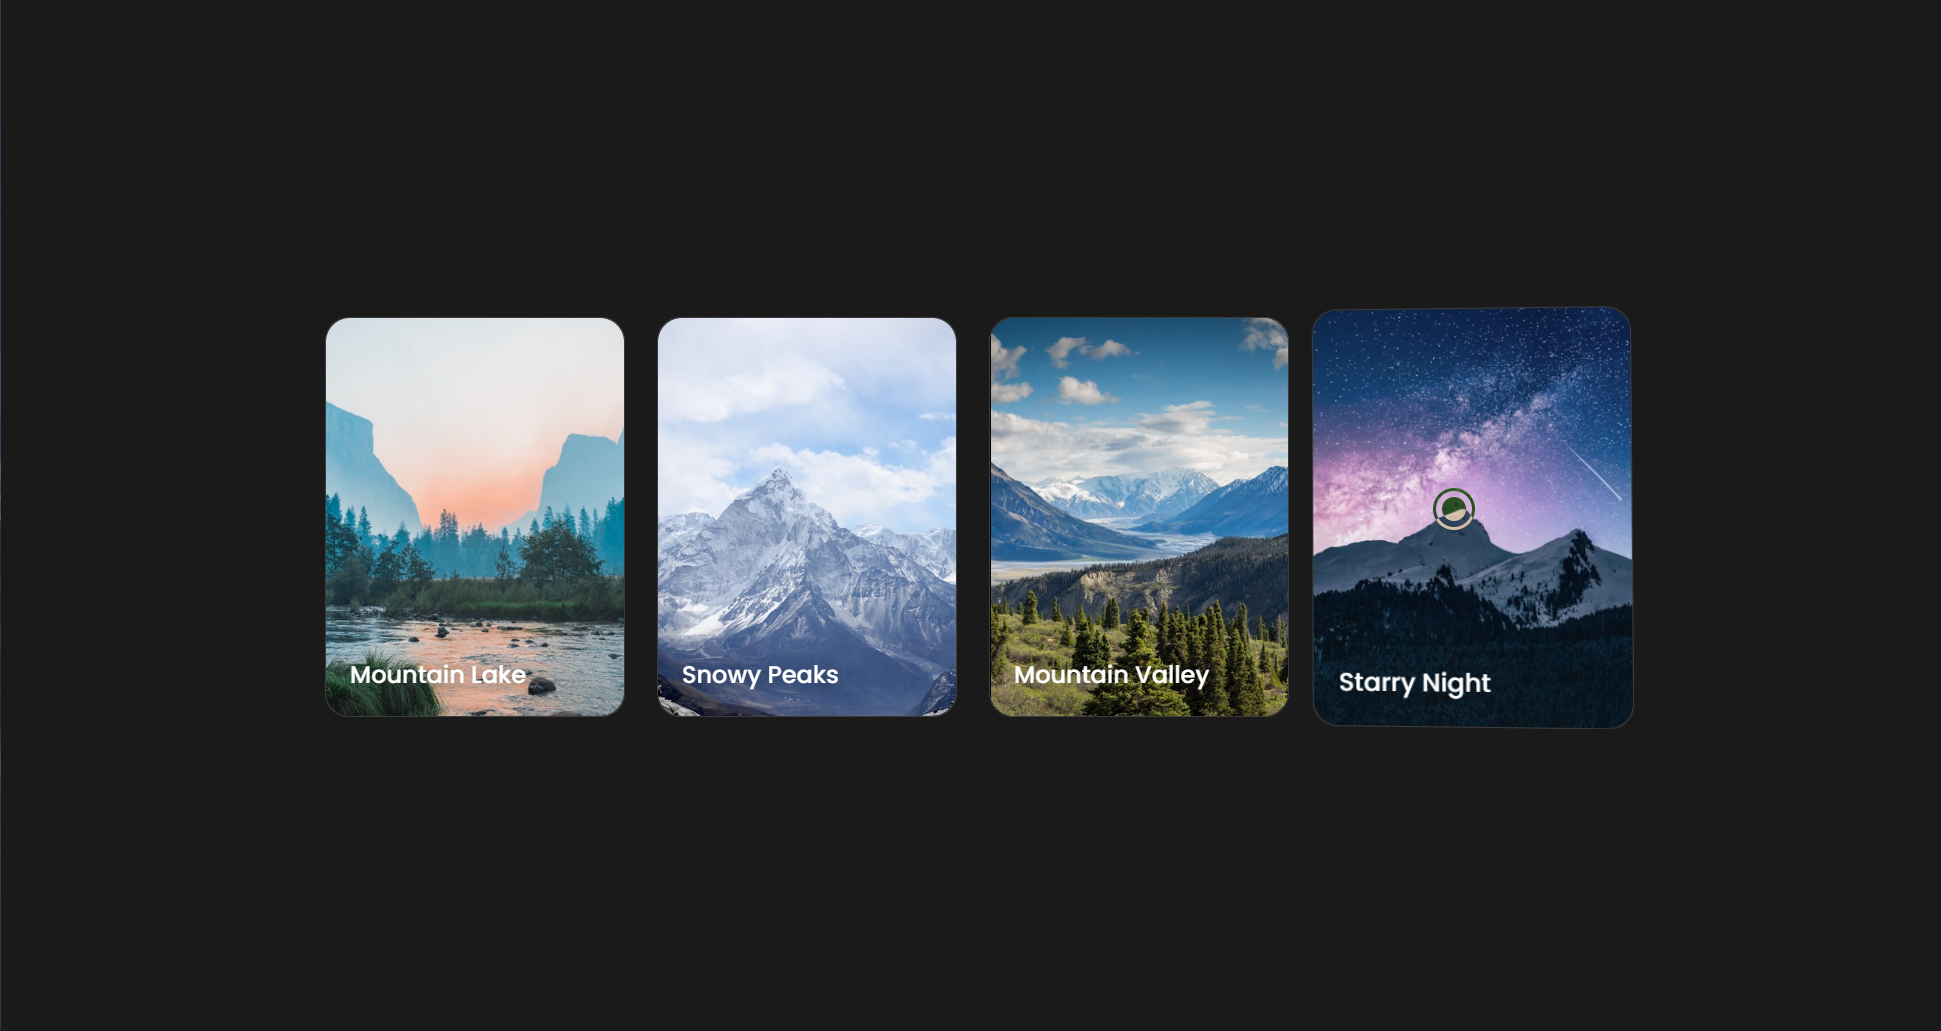Click the "Starry Night" title text
Viewport: 1941px width, 1031px height.
click(x=1415, y=683)
